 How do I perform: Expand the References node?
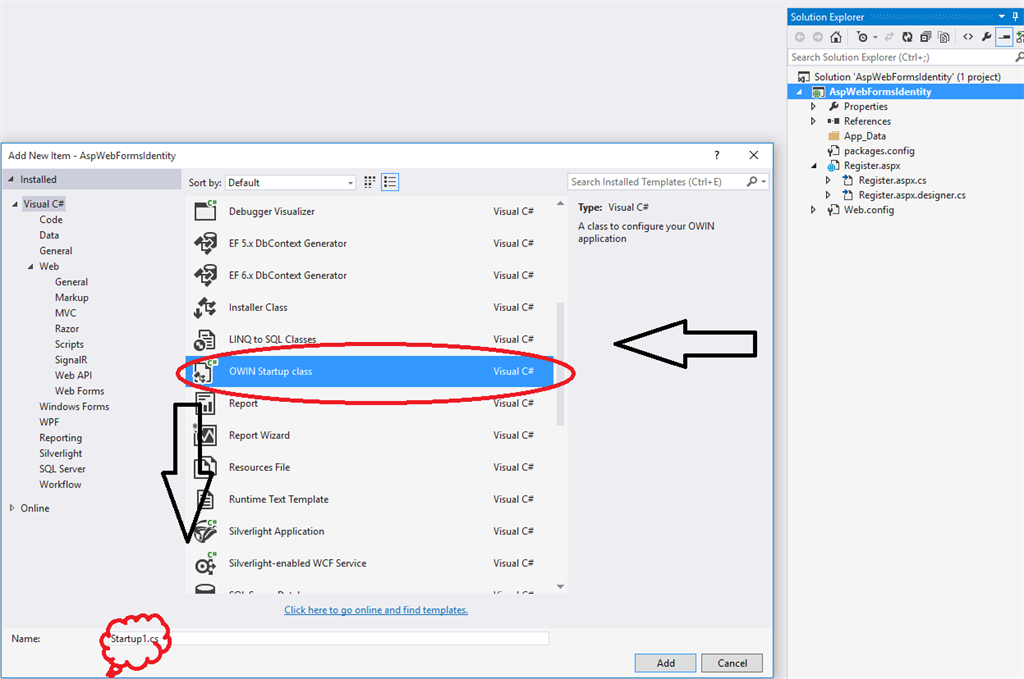[813, 121]
